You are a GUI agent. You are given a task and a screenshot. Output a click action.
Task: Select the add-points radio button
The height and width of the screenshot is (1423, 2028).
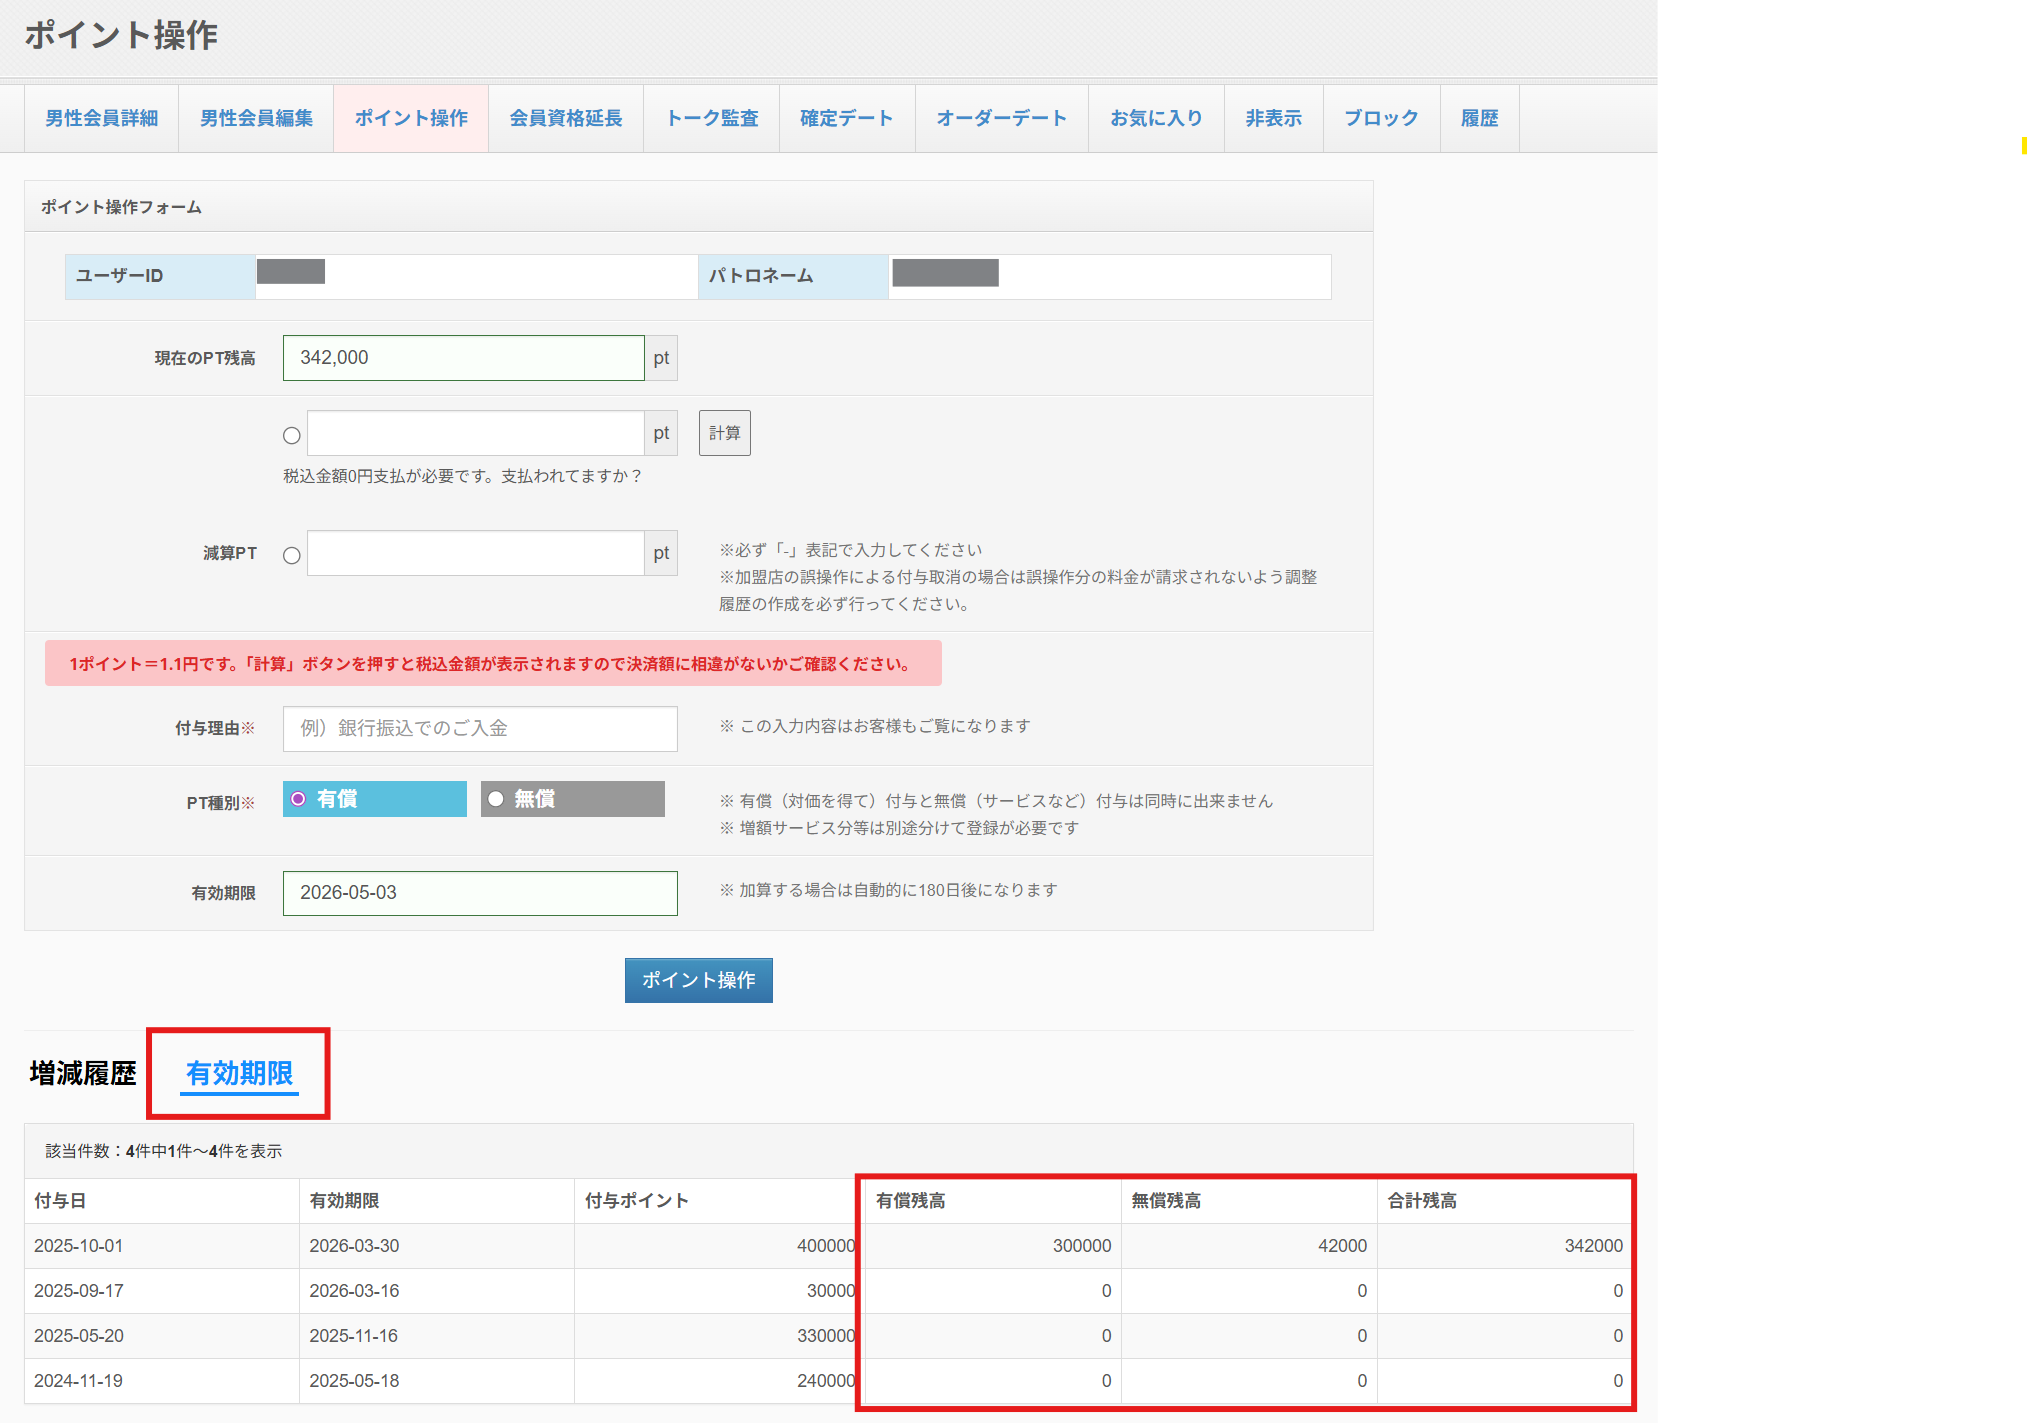292,435
